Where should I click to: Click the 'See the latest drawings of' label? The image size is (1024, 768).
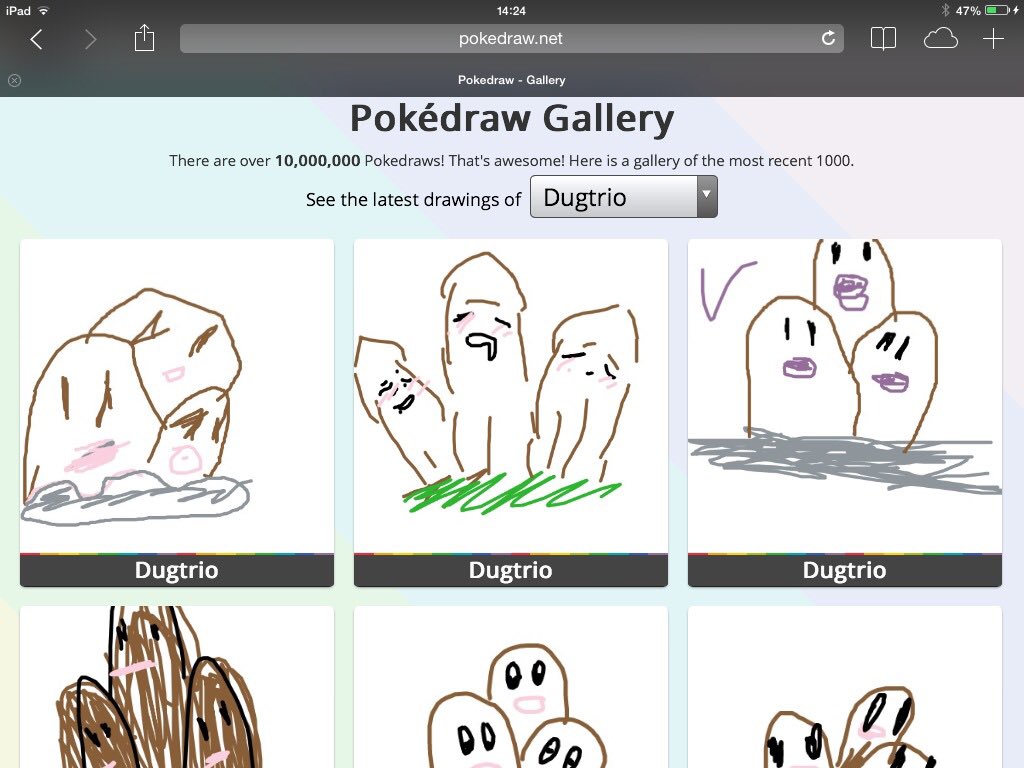(x=413, y=199)
